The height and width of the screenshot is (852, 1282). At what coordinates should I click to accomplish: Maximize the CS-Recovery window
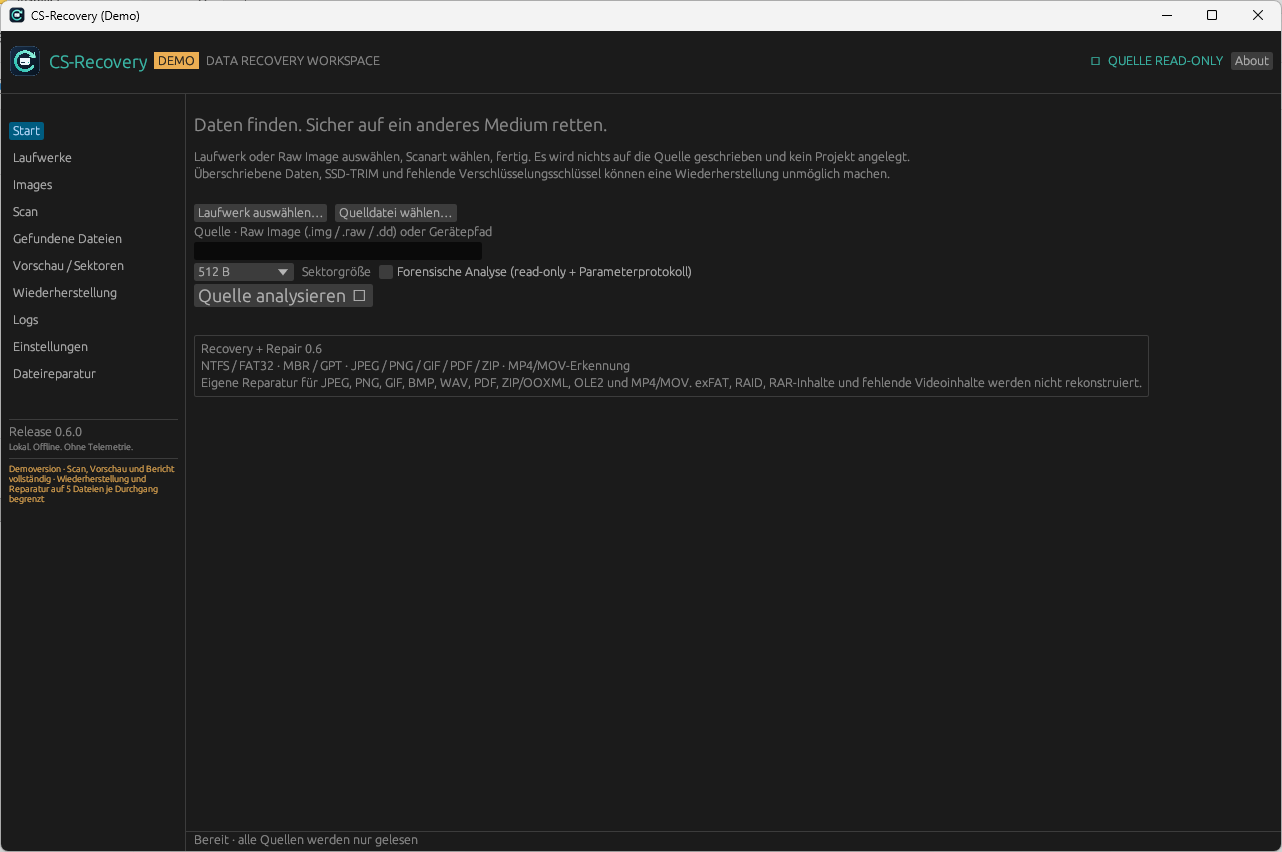[x=1212, y=15]
